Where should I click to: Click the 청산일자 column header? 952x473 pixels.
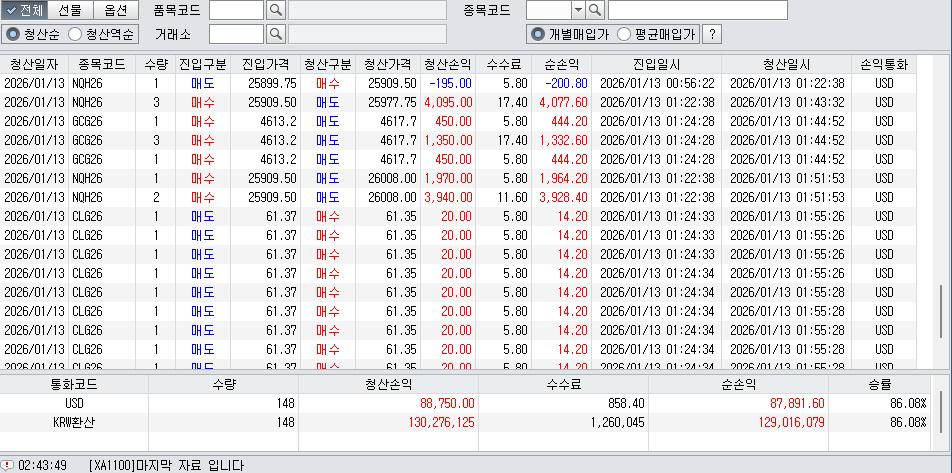click(34, 64)
